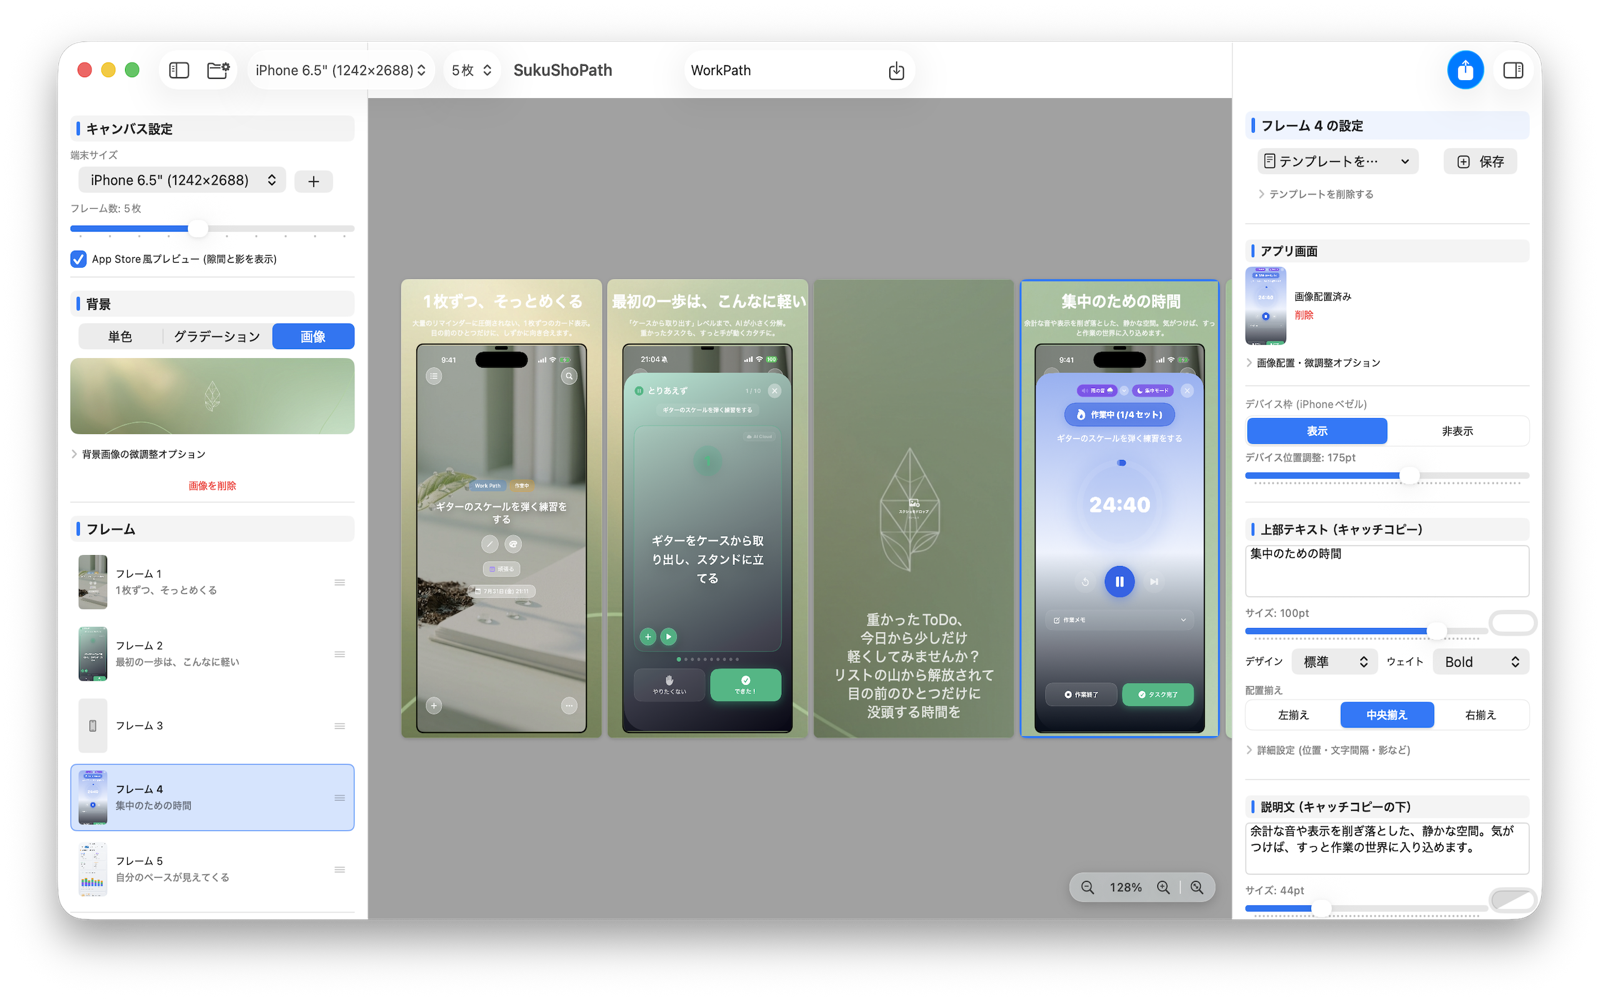Zoom out the canvas with minus magnifier

click(1088, 887)
